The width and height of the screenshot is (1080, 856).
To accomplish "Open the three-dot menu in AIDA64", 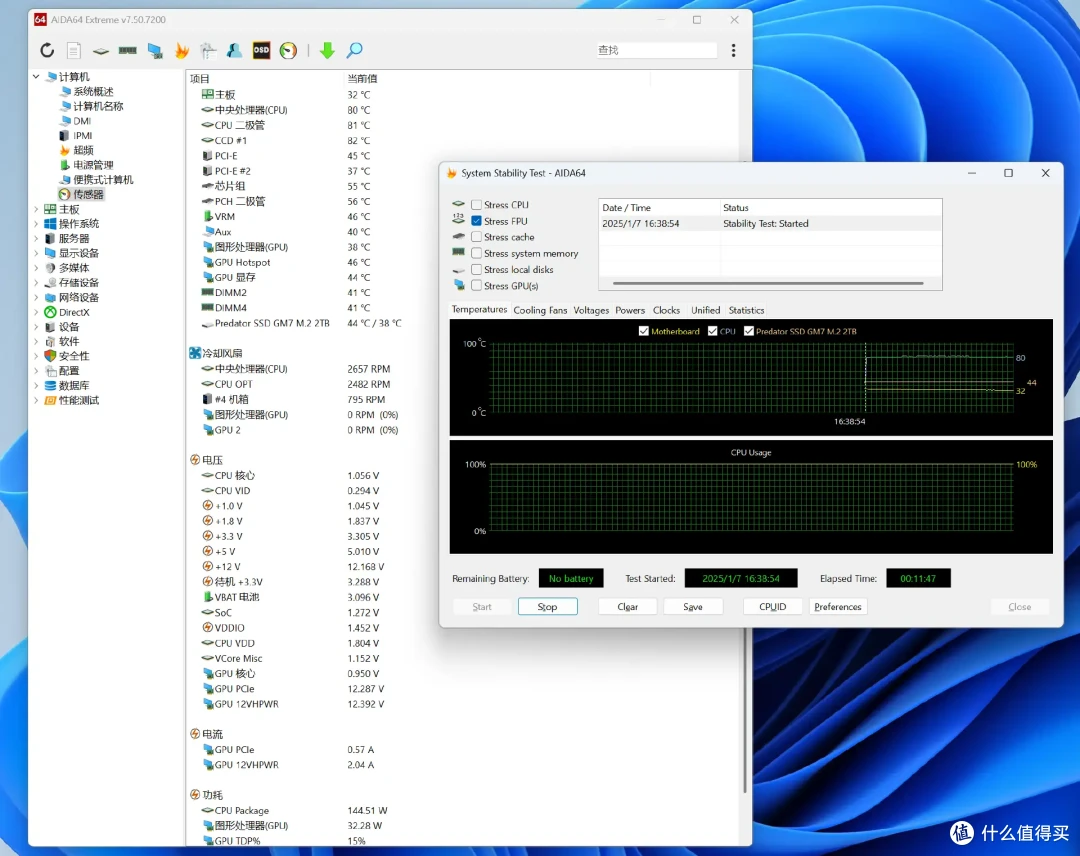I will (734, 50).
